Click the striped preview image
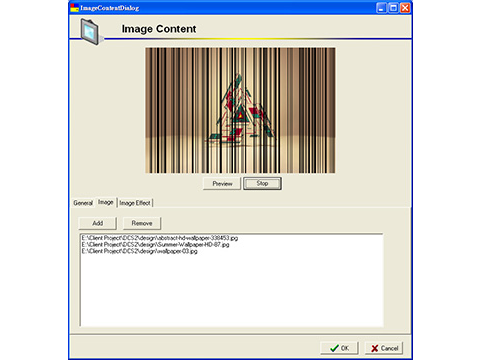This screenshot has height=360, width=480. pos(240,110)
